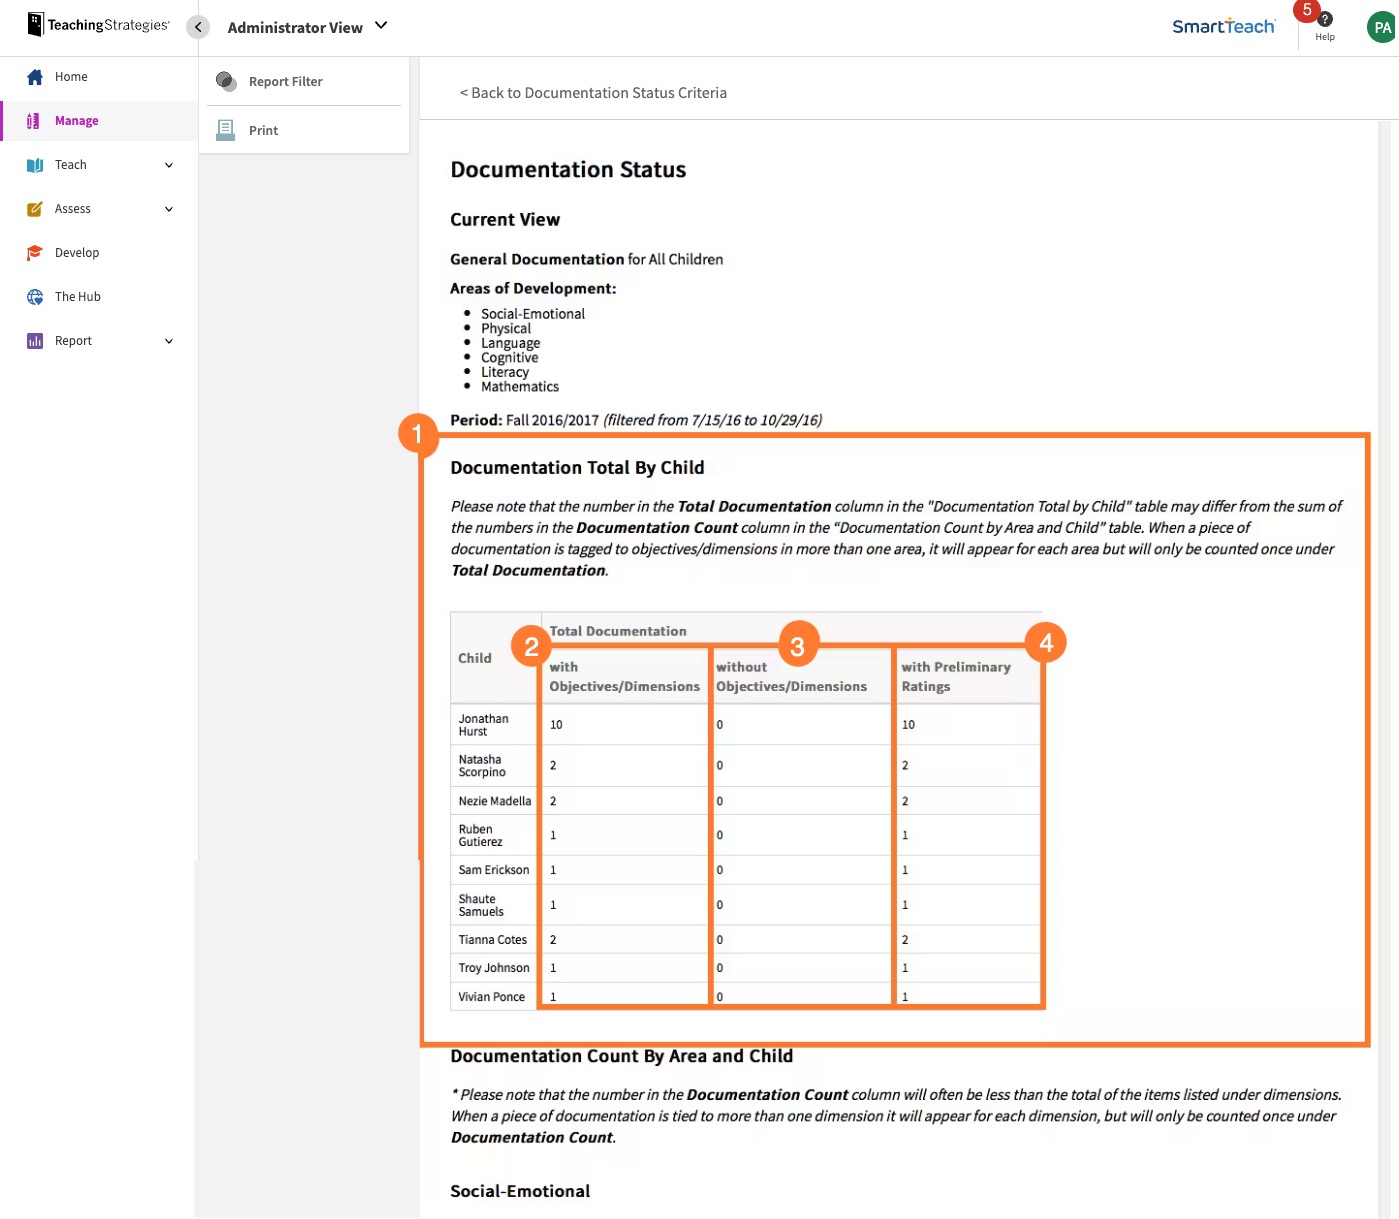The width and height of the screenshot is (1399, 1219).
Task: Expand the Report section chevron
Action: (x=168, y=340)
